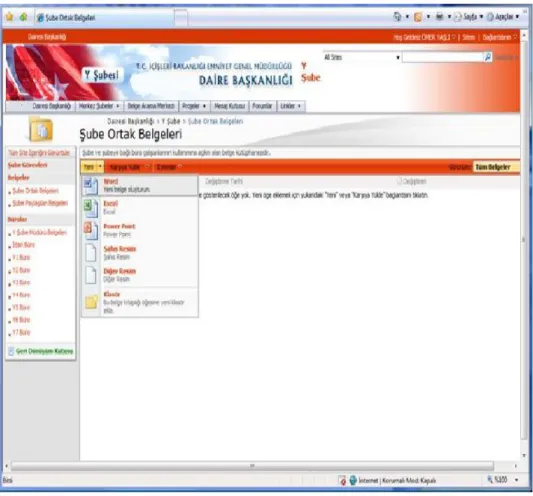533x496 pixels.
Task: Open the All Sites scope dropdown
Action: (x=362, y=57)
